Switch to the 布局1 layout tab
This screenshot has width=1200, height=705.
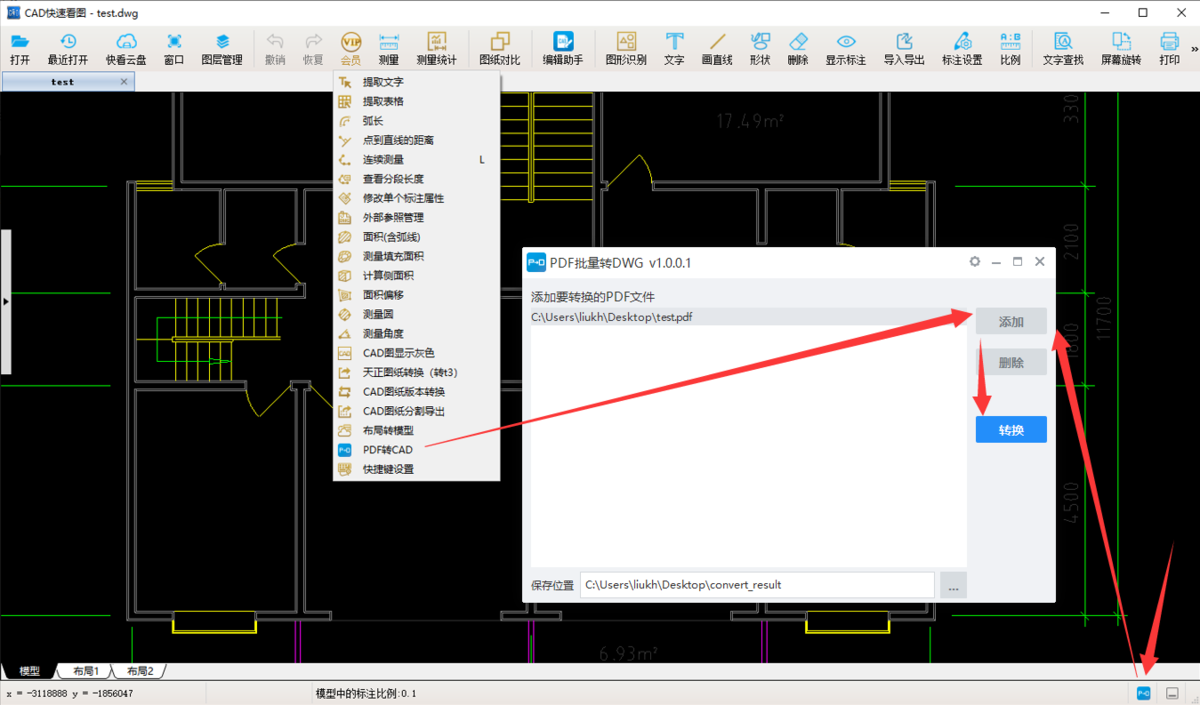pos(86,671)
